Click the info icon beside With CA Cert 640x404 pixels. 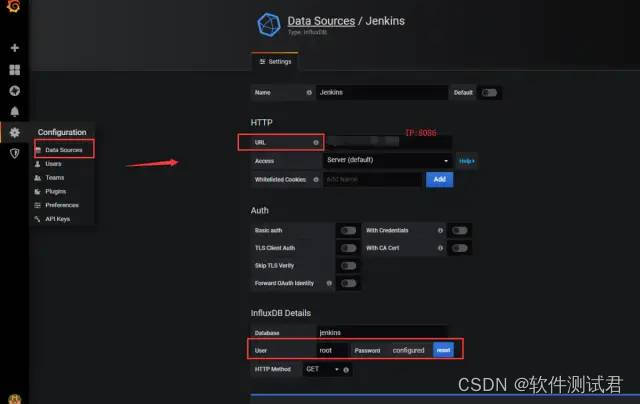tap(440, 248)
